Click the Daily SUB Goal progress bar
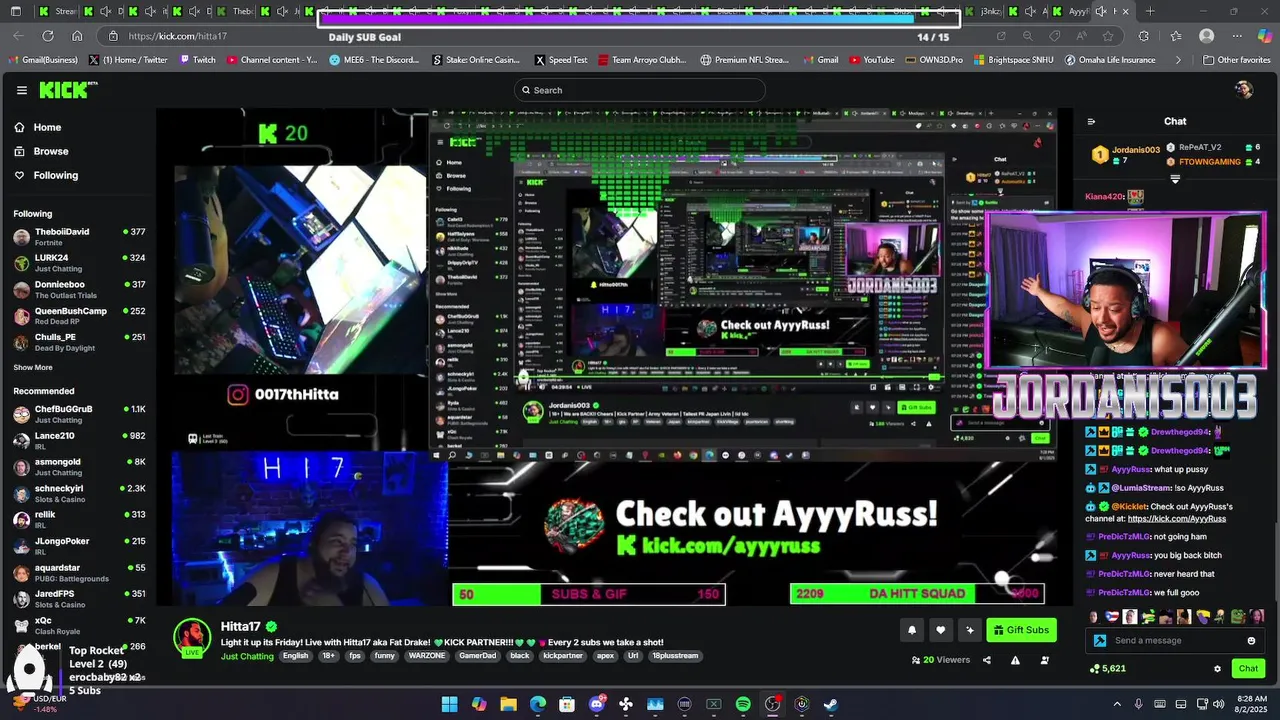This screenshot has height=720, width=1280. [x=639, y=18]
